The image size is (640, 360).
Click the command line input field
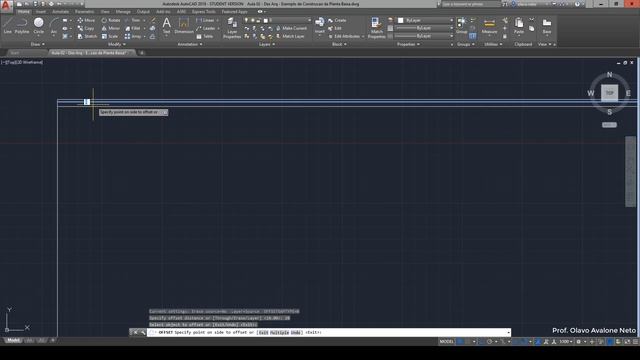pyautogui.click(x=329, y=332)
